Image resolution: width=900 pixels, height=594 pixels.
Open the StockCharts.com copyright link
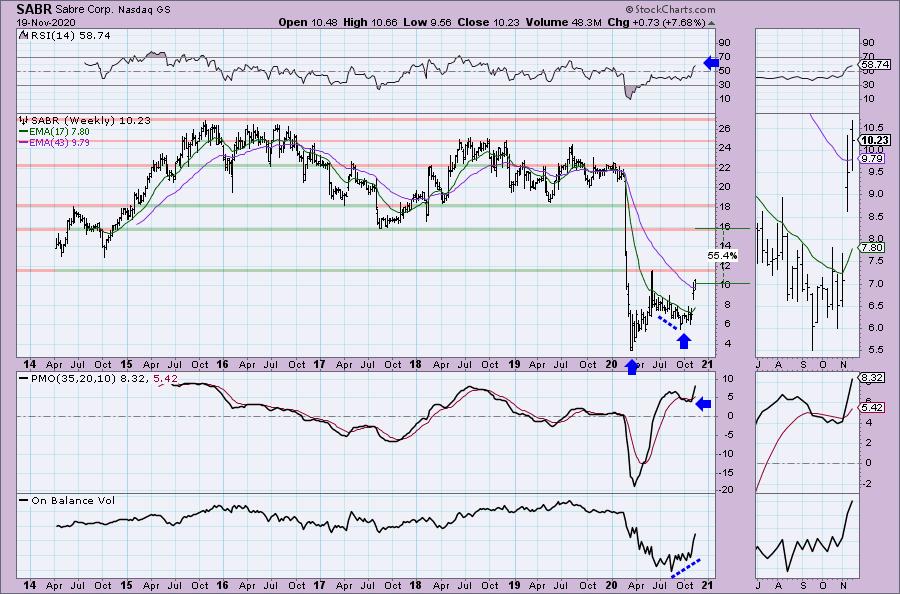coord(670,9)
